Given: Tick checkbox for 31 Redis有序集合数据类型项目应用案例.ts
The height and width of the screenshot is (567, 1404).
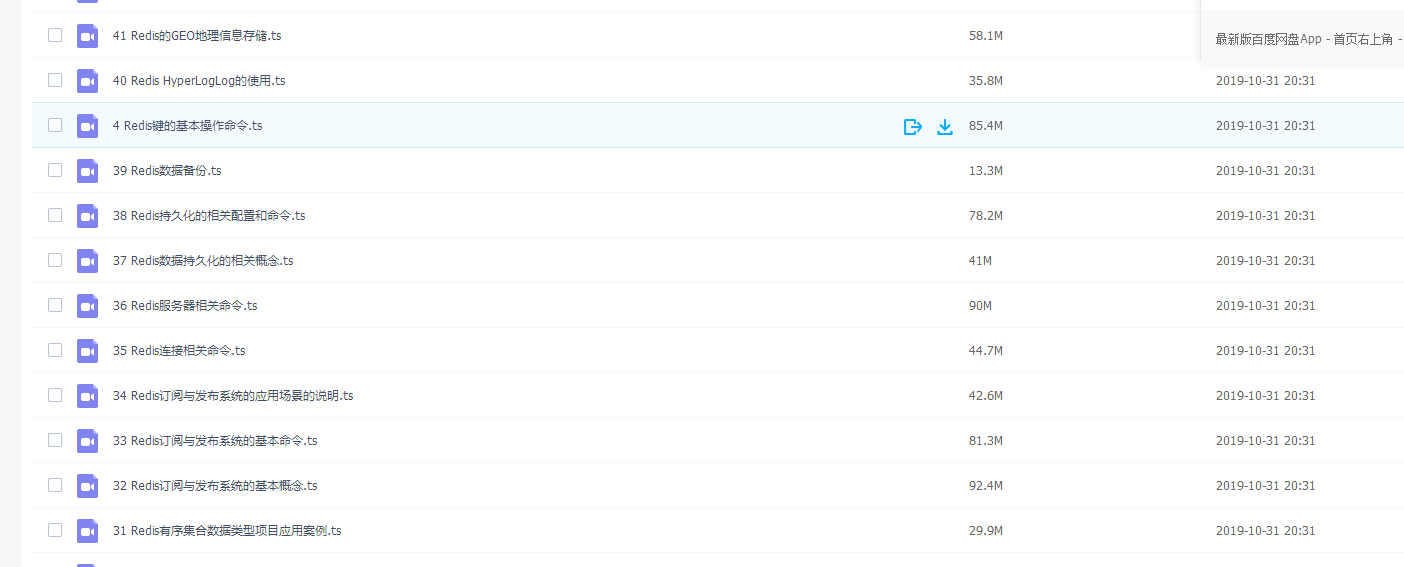Looking at the screenshot, I should coord(55,530).
